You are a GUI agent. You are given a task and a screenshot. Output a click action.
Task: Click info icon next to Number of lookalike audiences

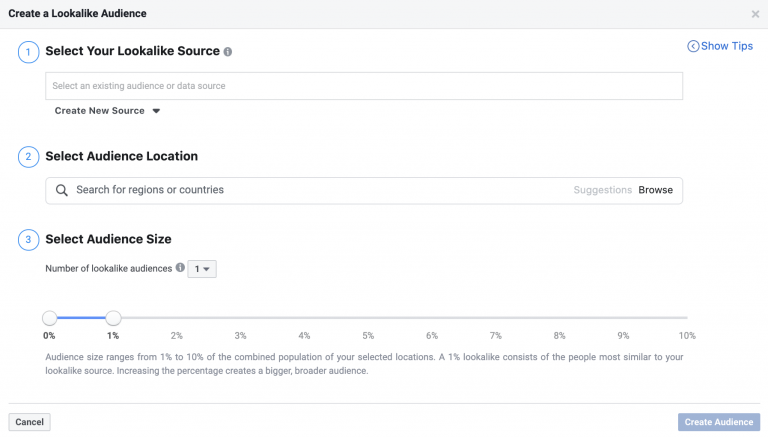point(180,268)
